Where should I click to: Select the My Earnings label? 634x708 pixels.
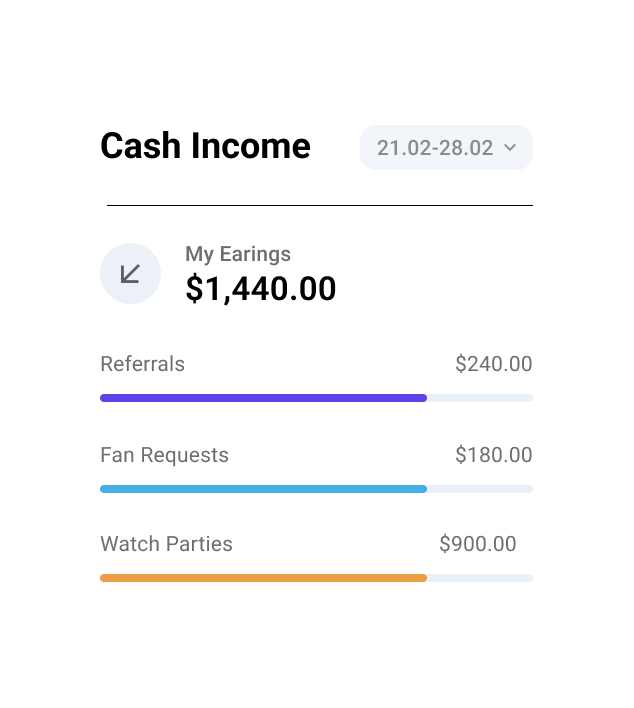tap(238, 254)
